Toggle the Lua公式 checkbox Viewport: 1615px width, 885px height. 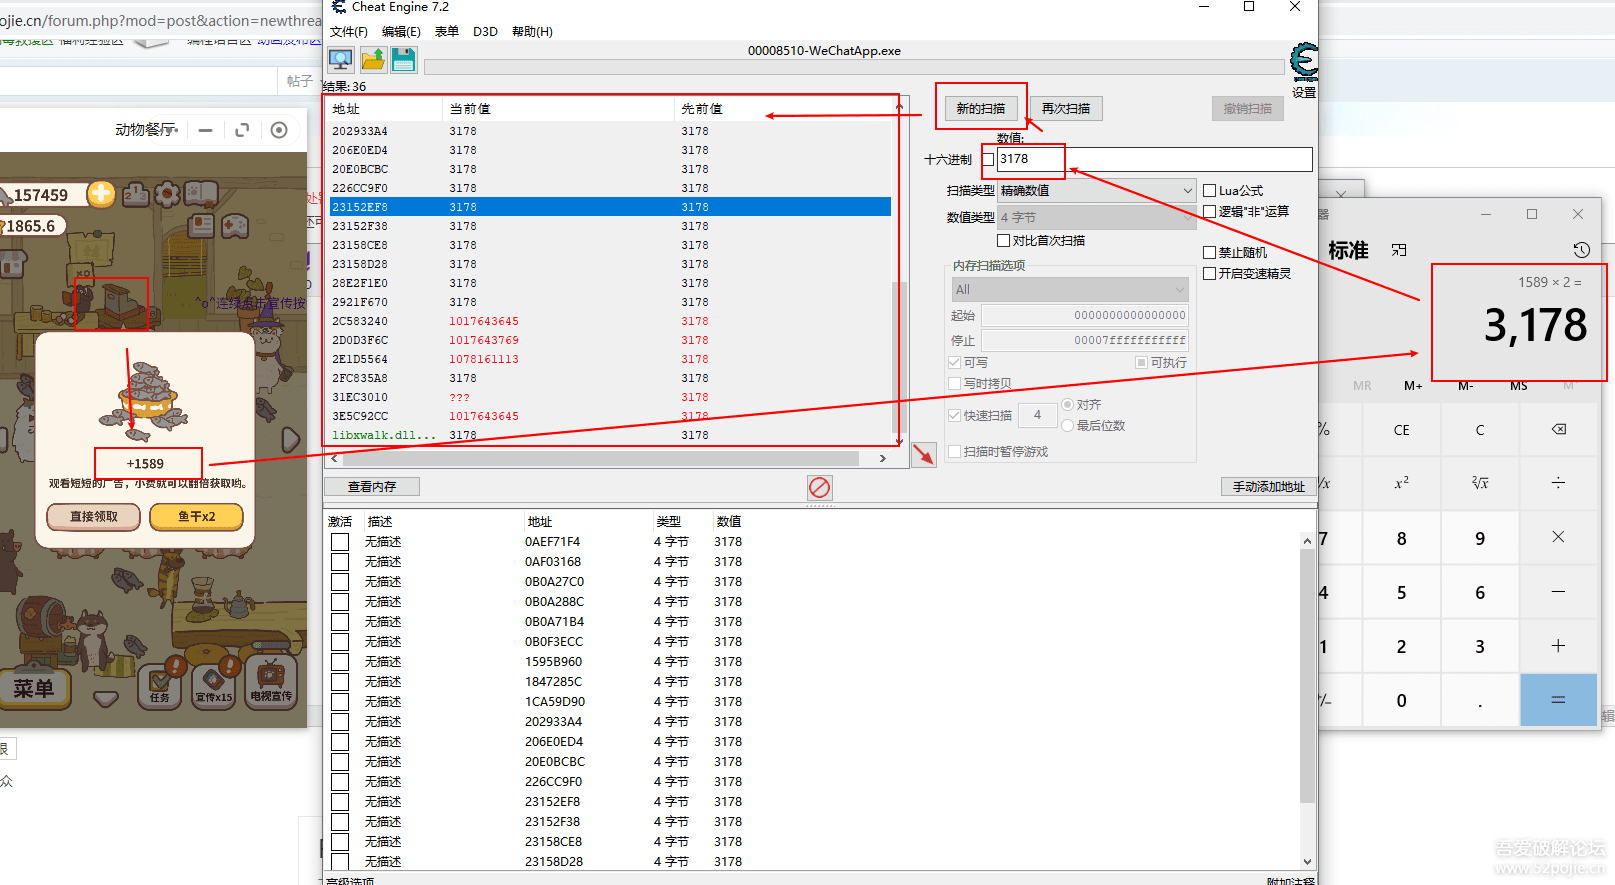tap(1209, 191)
